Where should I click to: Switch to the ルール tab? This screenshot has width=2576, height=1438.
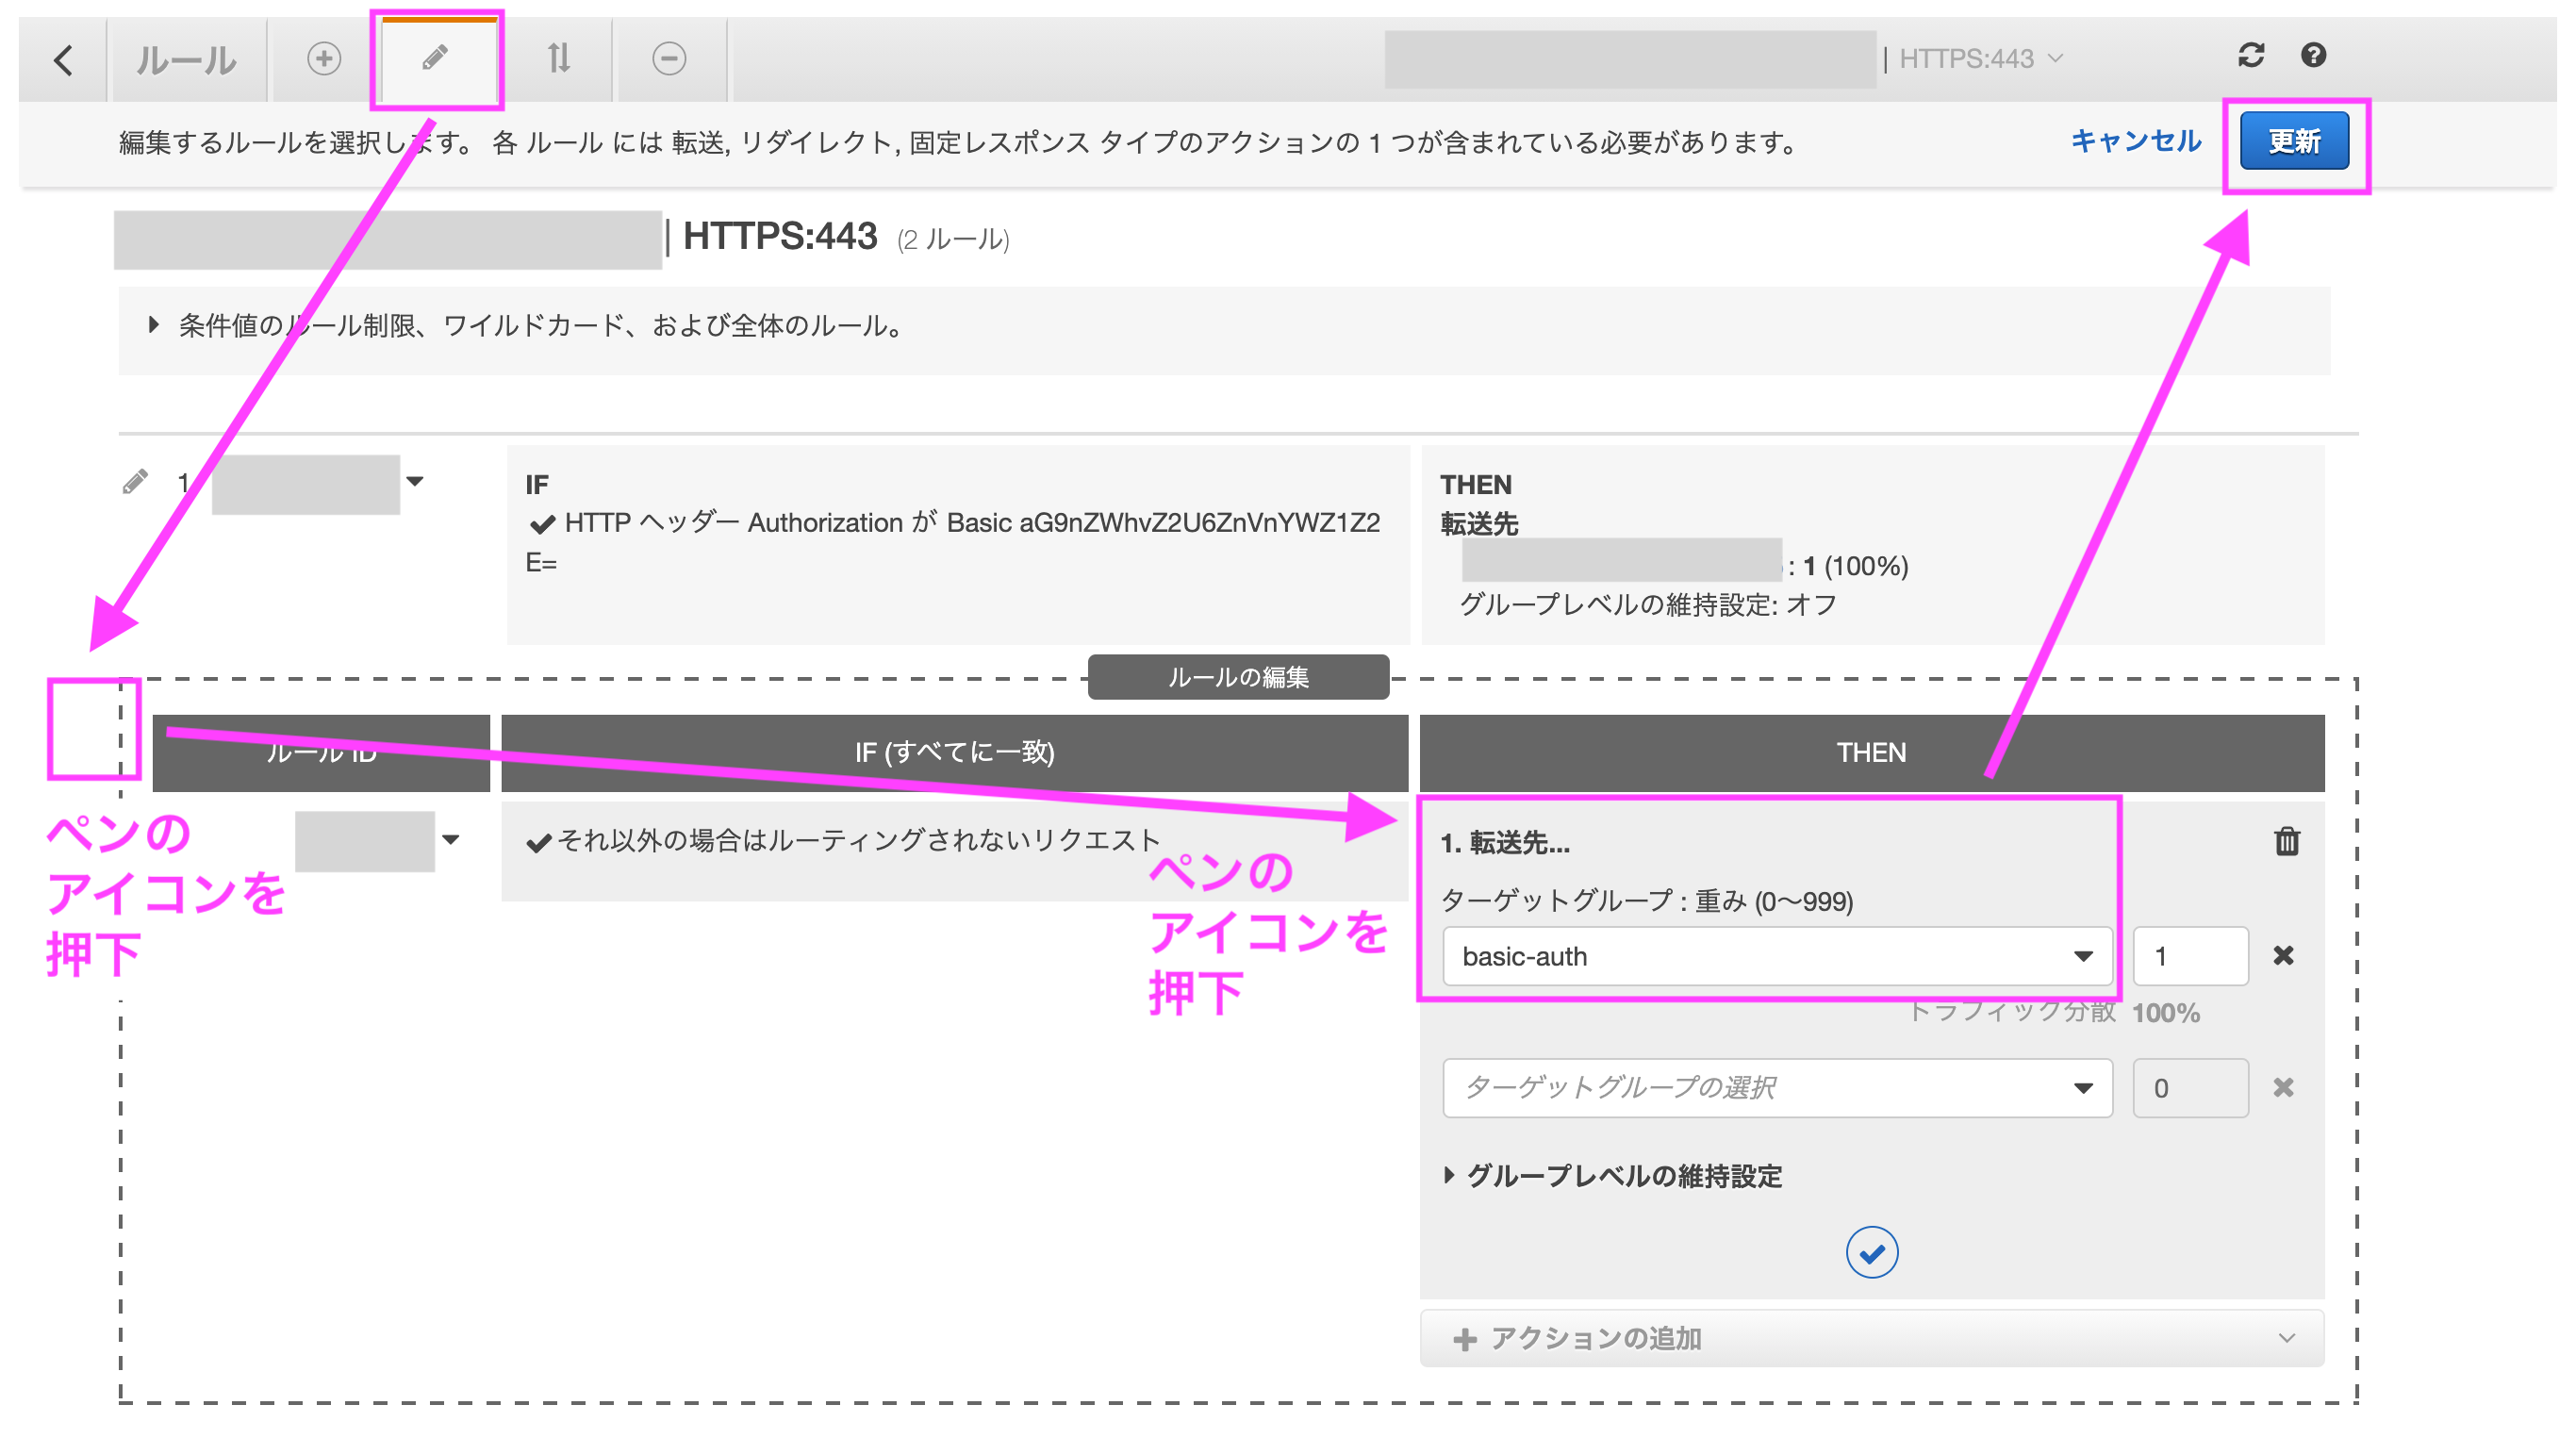(x=186, y=59)
